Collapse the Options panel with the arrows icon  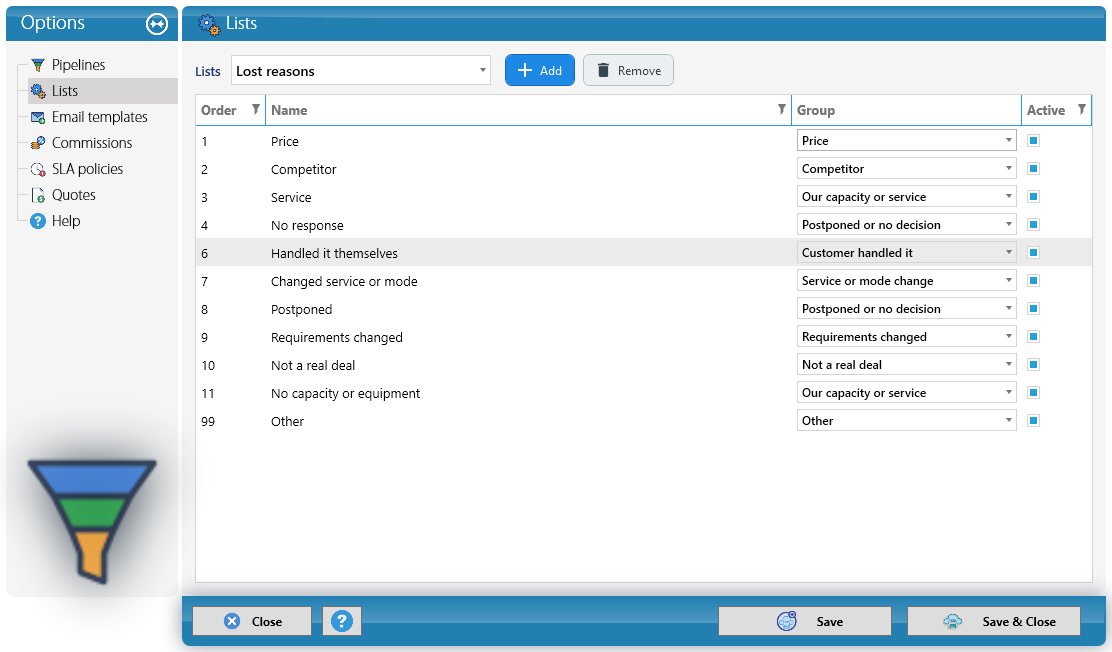(x=157, y=24)
